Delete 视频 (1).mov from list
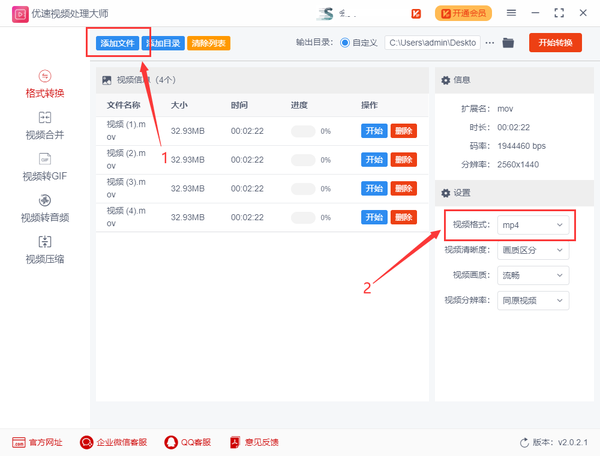Screen dimensions: 600x456 click(404, 131)
